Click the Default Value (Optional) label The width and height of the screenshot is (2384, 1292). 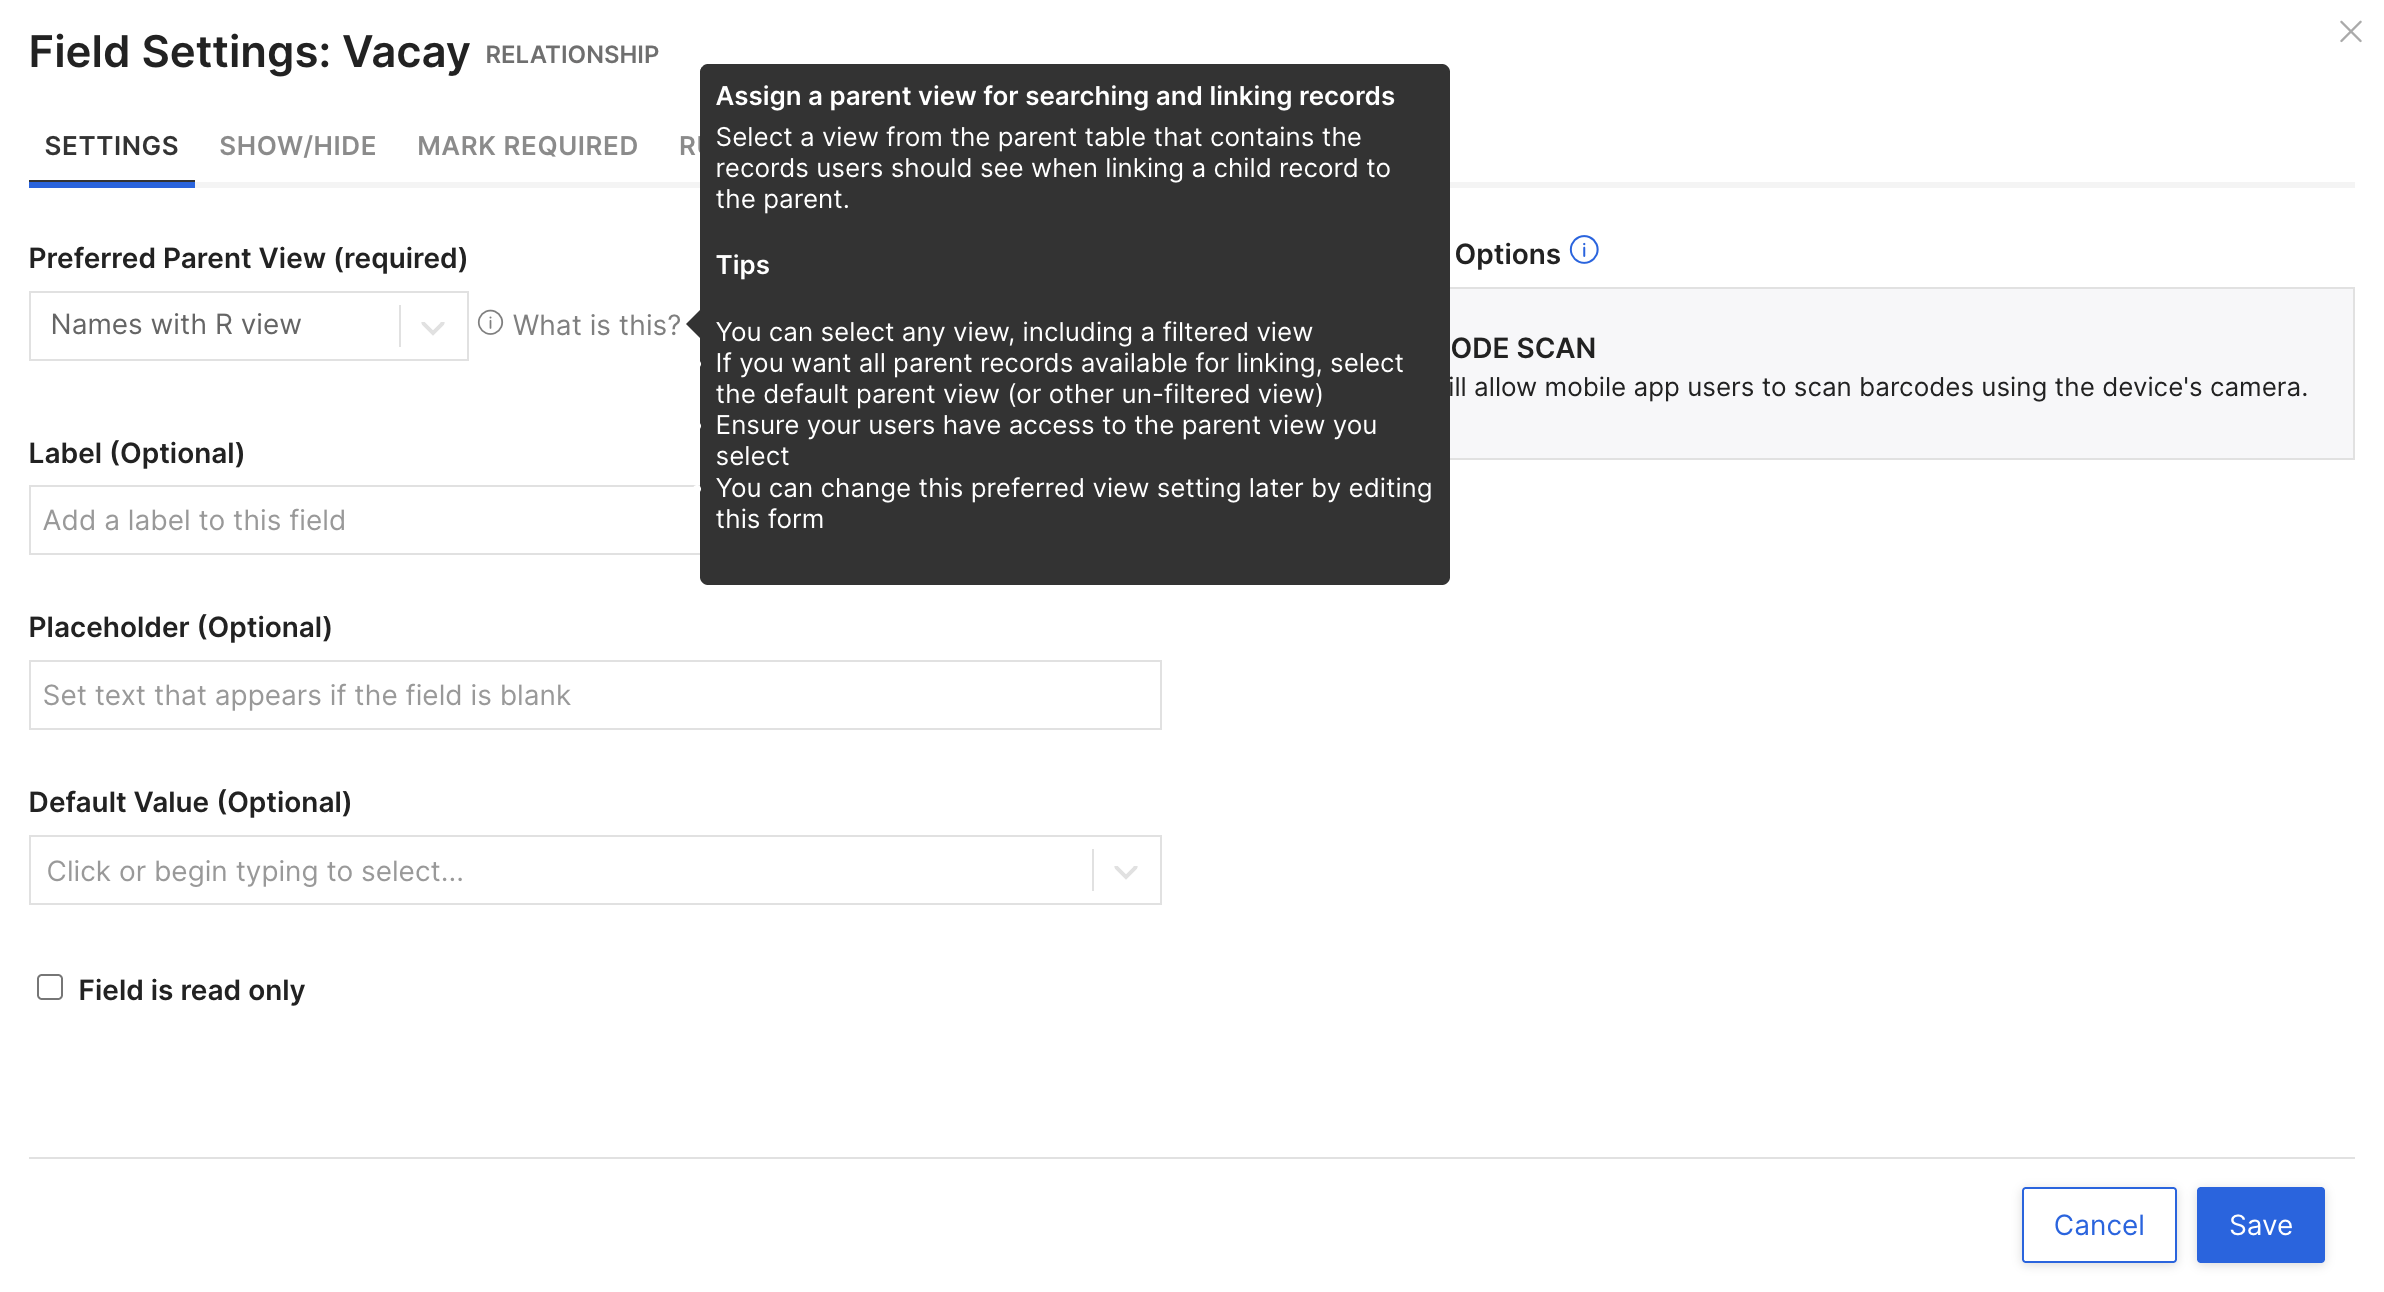190,802
